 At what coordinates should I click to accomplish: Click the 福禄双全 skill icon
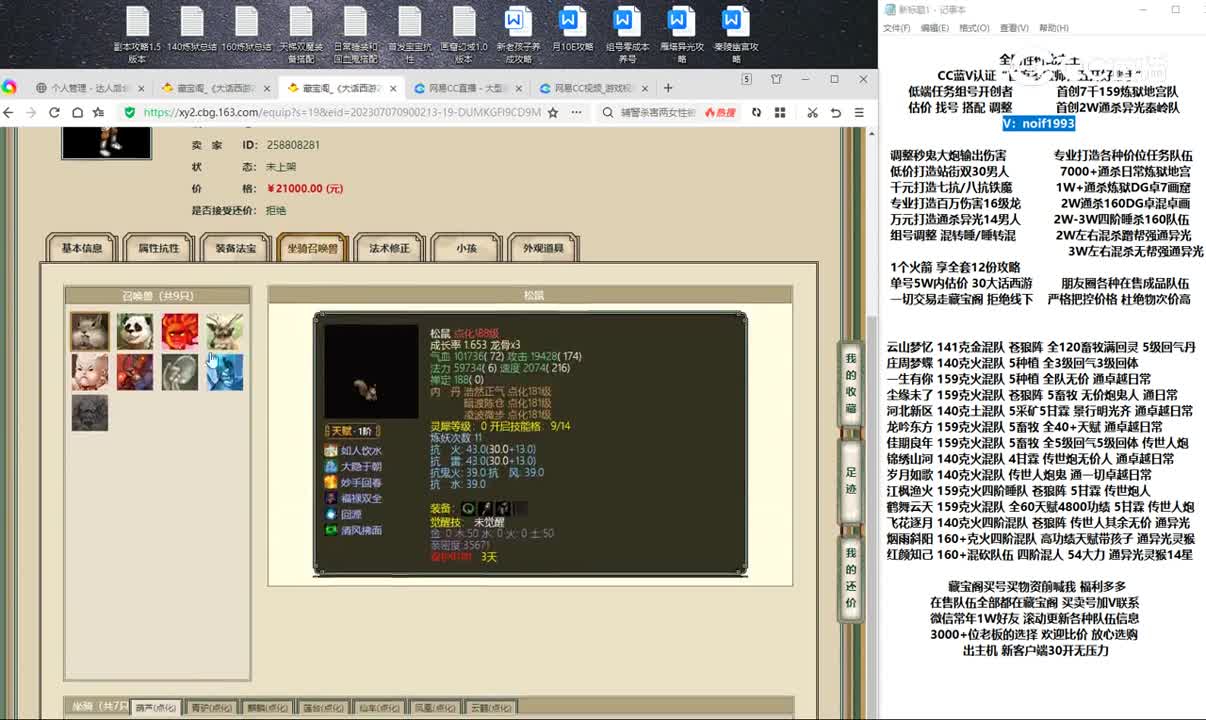331,498
